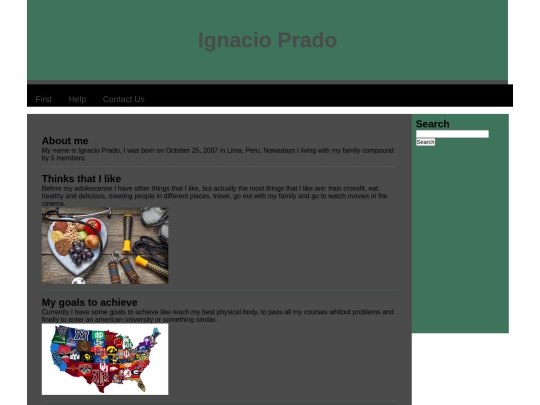Click paragraph starting 'Currently I have some goals'
The image size is (540, 405).
tap(218, 316)
